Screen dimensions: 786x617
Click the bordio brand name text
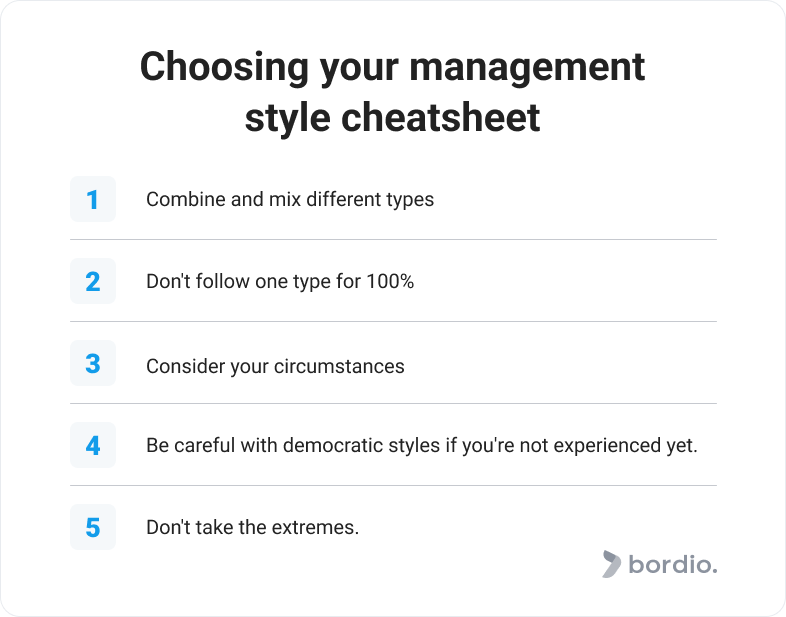click(673, 564)
